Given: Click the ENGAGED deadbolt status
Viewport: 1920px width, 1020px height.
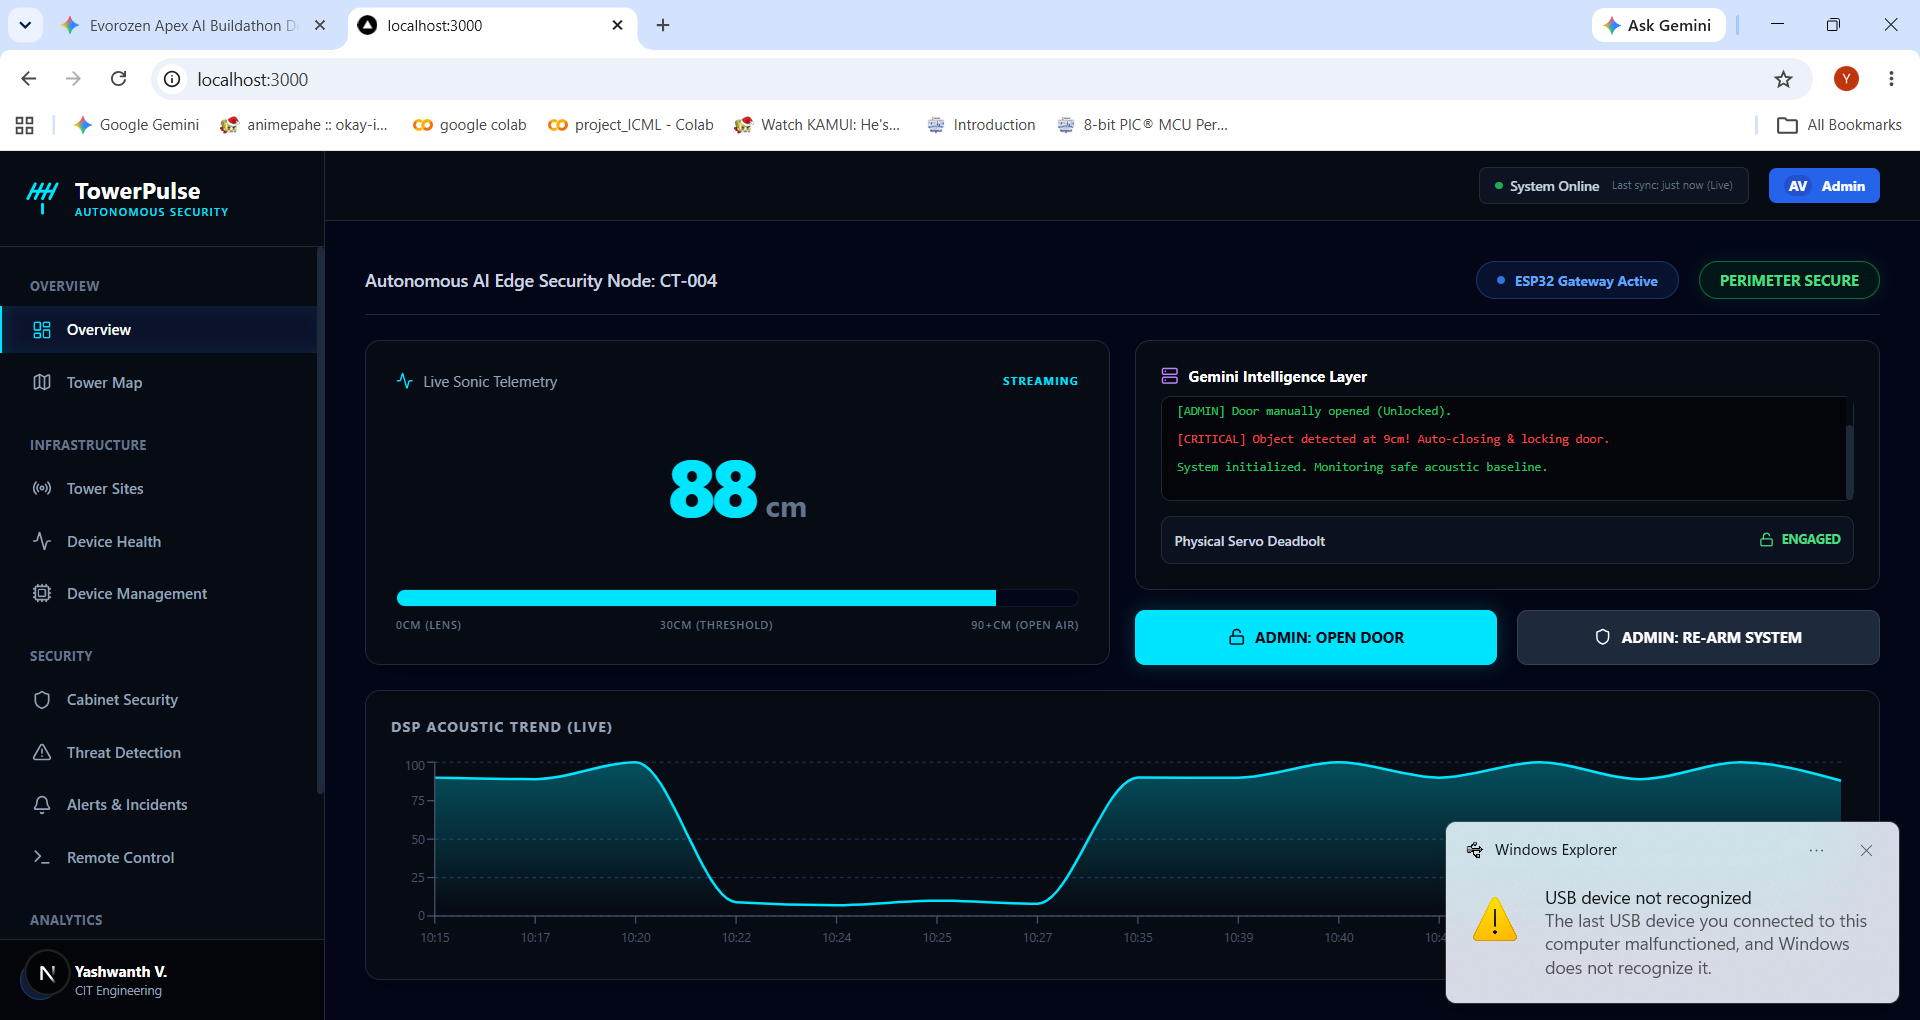Looking at the screenshot, I should (1800, 540).
